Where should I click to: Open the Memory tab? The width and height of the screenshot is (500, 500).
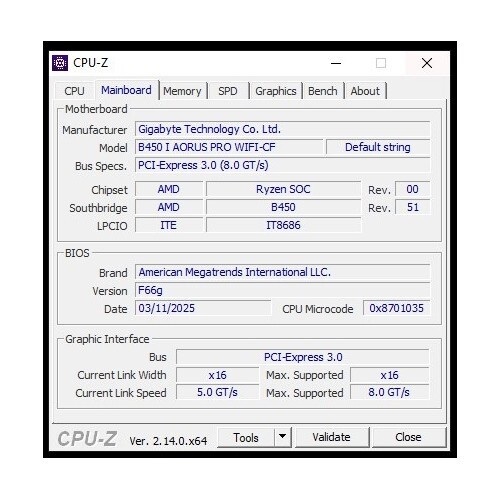point(182,91)
